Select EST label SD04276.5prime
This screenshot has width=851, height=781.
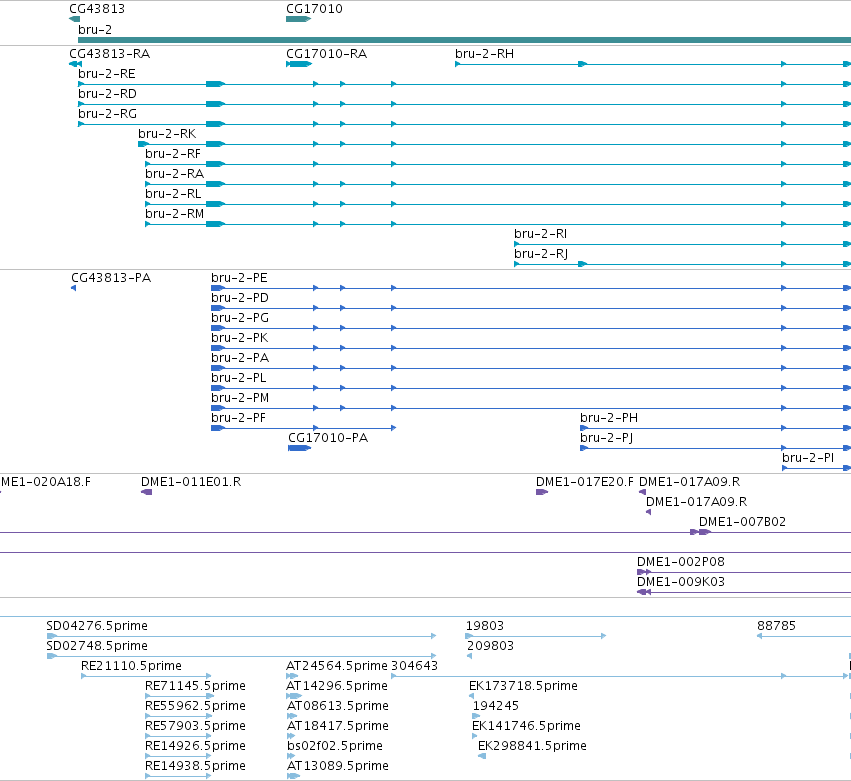97,626
